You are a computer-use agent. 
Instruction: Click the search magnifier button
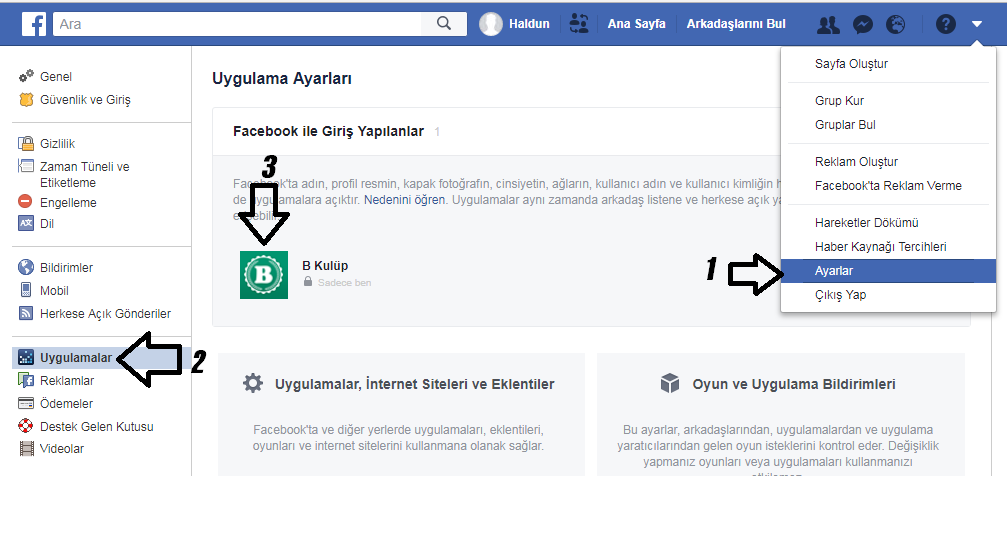444,24
